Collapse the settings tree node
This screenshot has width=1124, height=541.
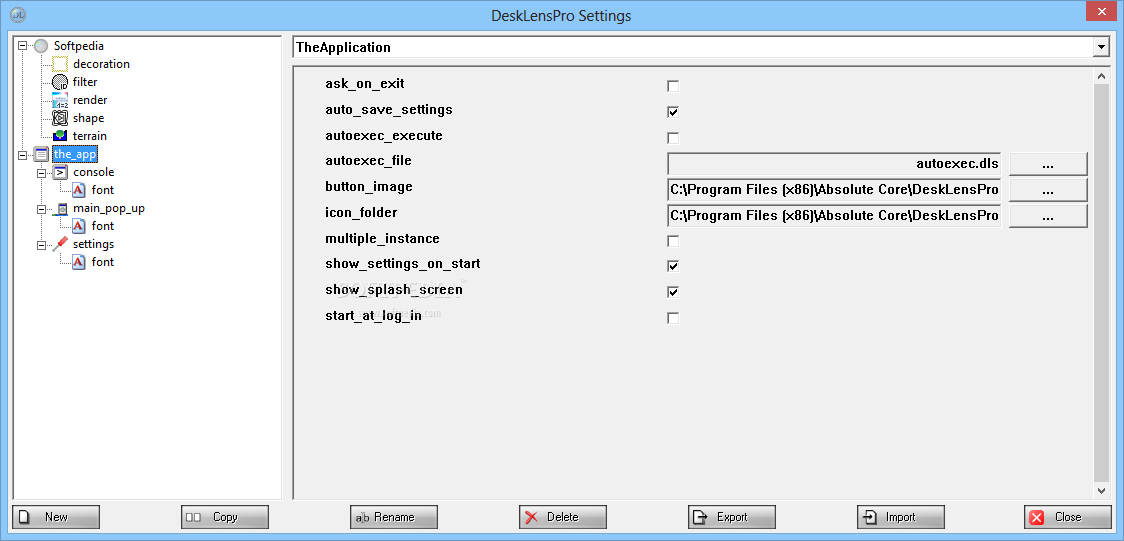41,244
